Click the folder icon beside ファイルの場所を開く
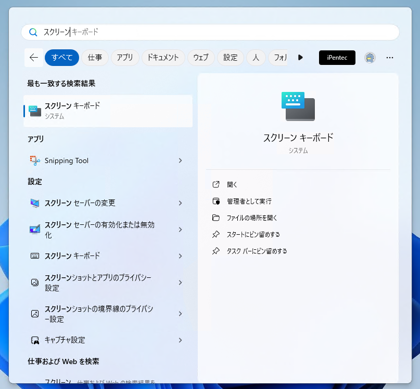 point(216,218)
